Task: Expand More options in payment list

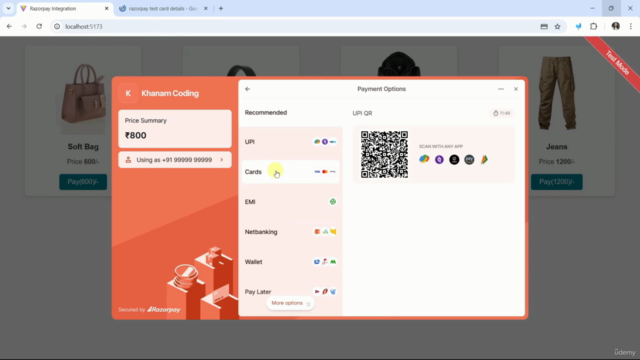Action: click(x=291, y=303)
